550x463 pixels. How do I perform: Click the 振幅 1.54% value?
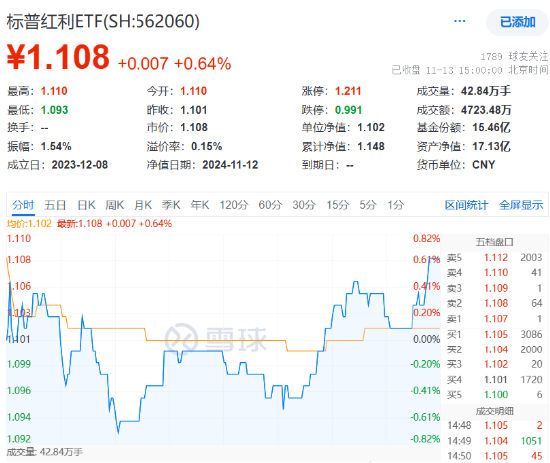click(56, 146)
